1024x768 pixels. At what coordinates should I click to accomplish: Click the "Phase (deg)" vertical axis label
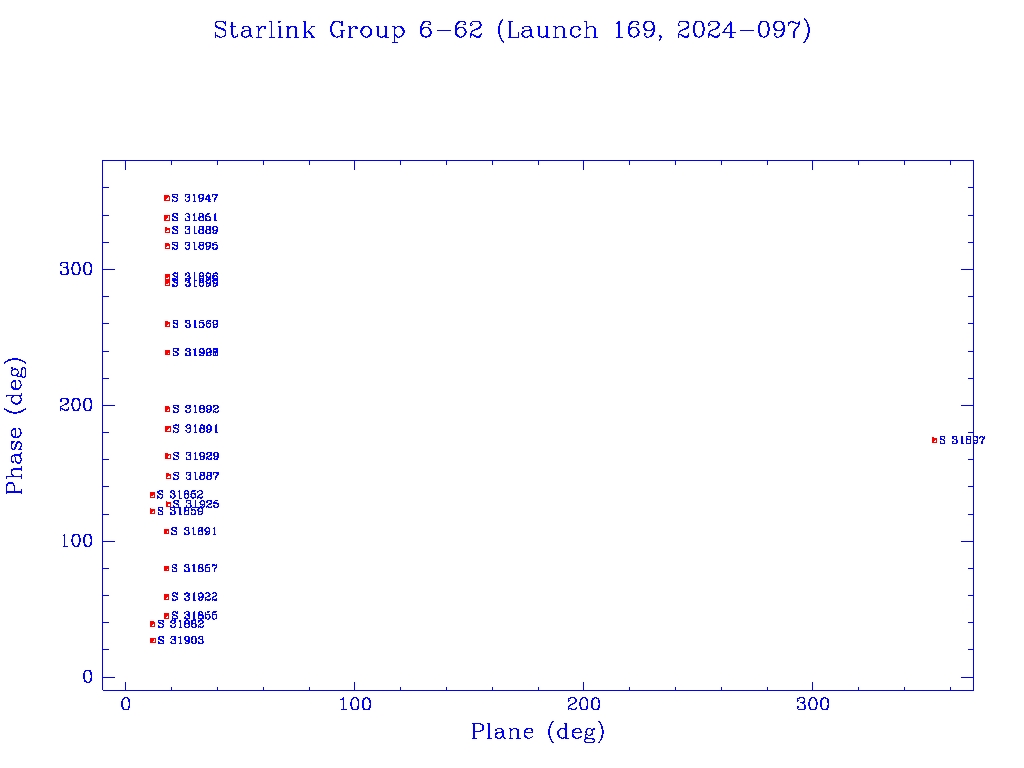click(14, 426)
